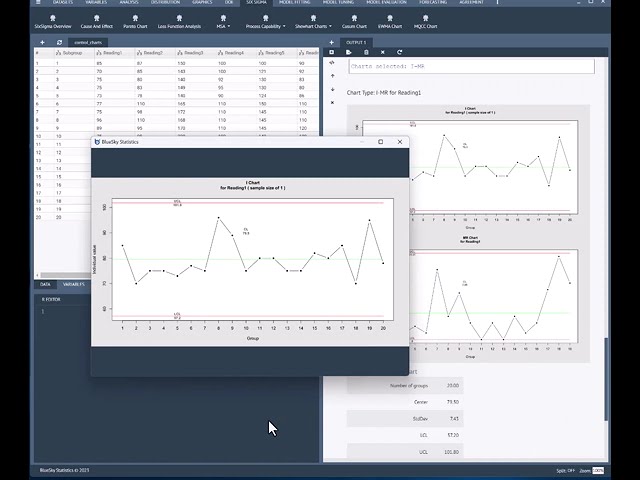Open the Pareto Chart tool
Viewport: 640px width, 480px height.
click(135, 22)
